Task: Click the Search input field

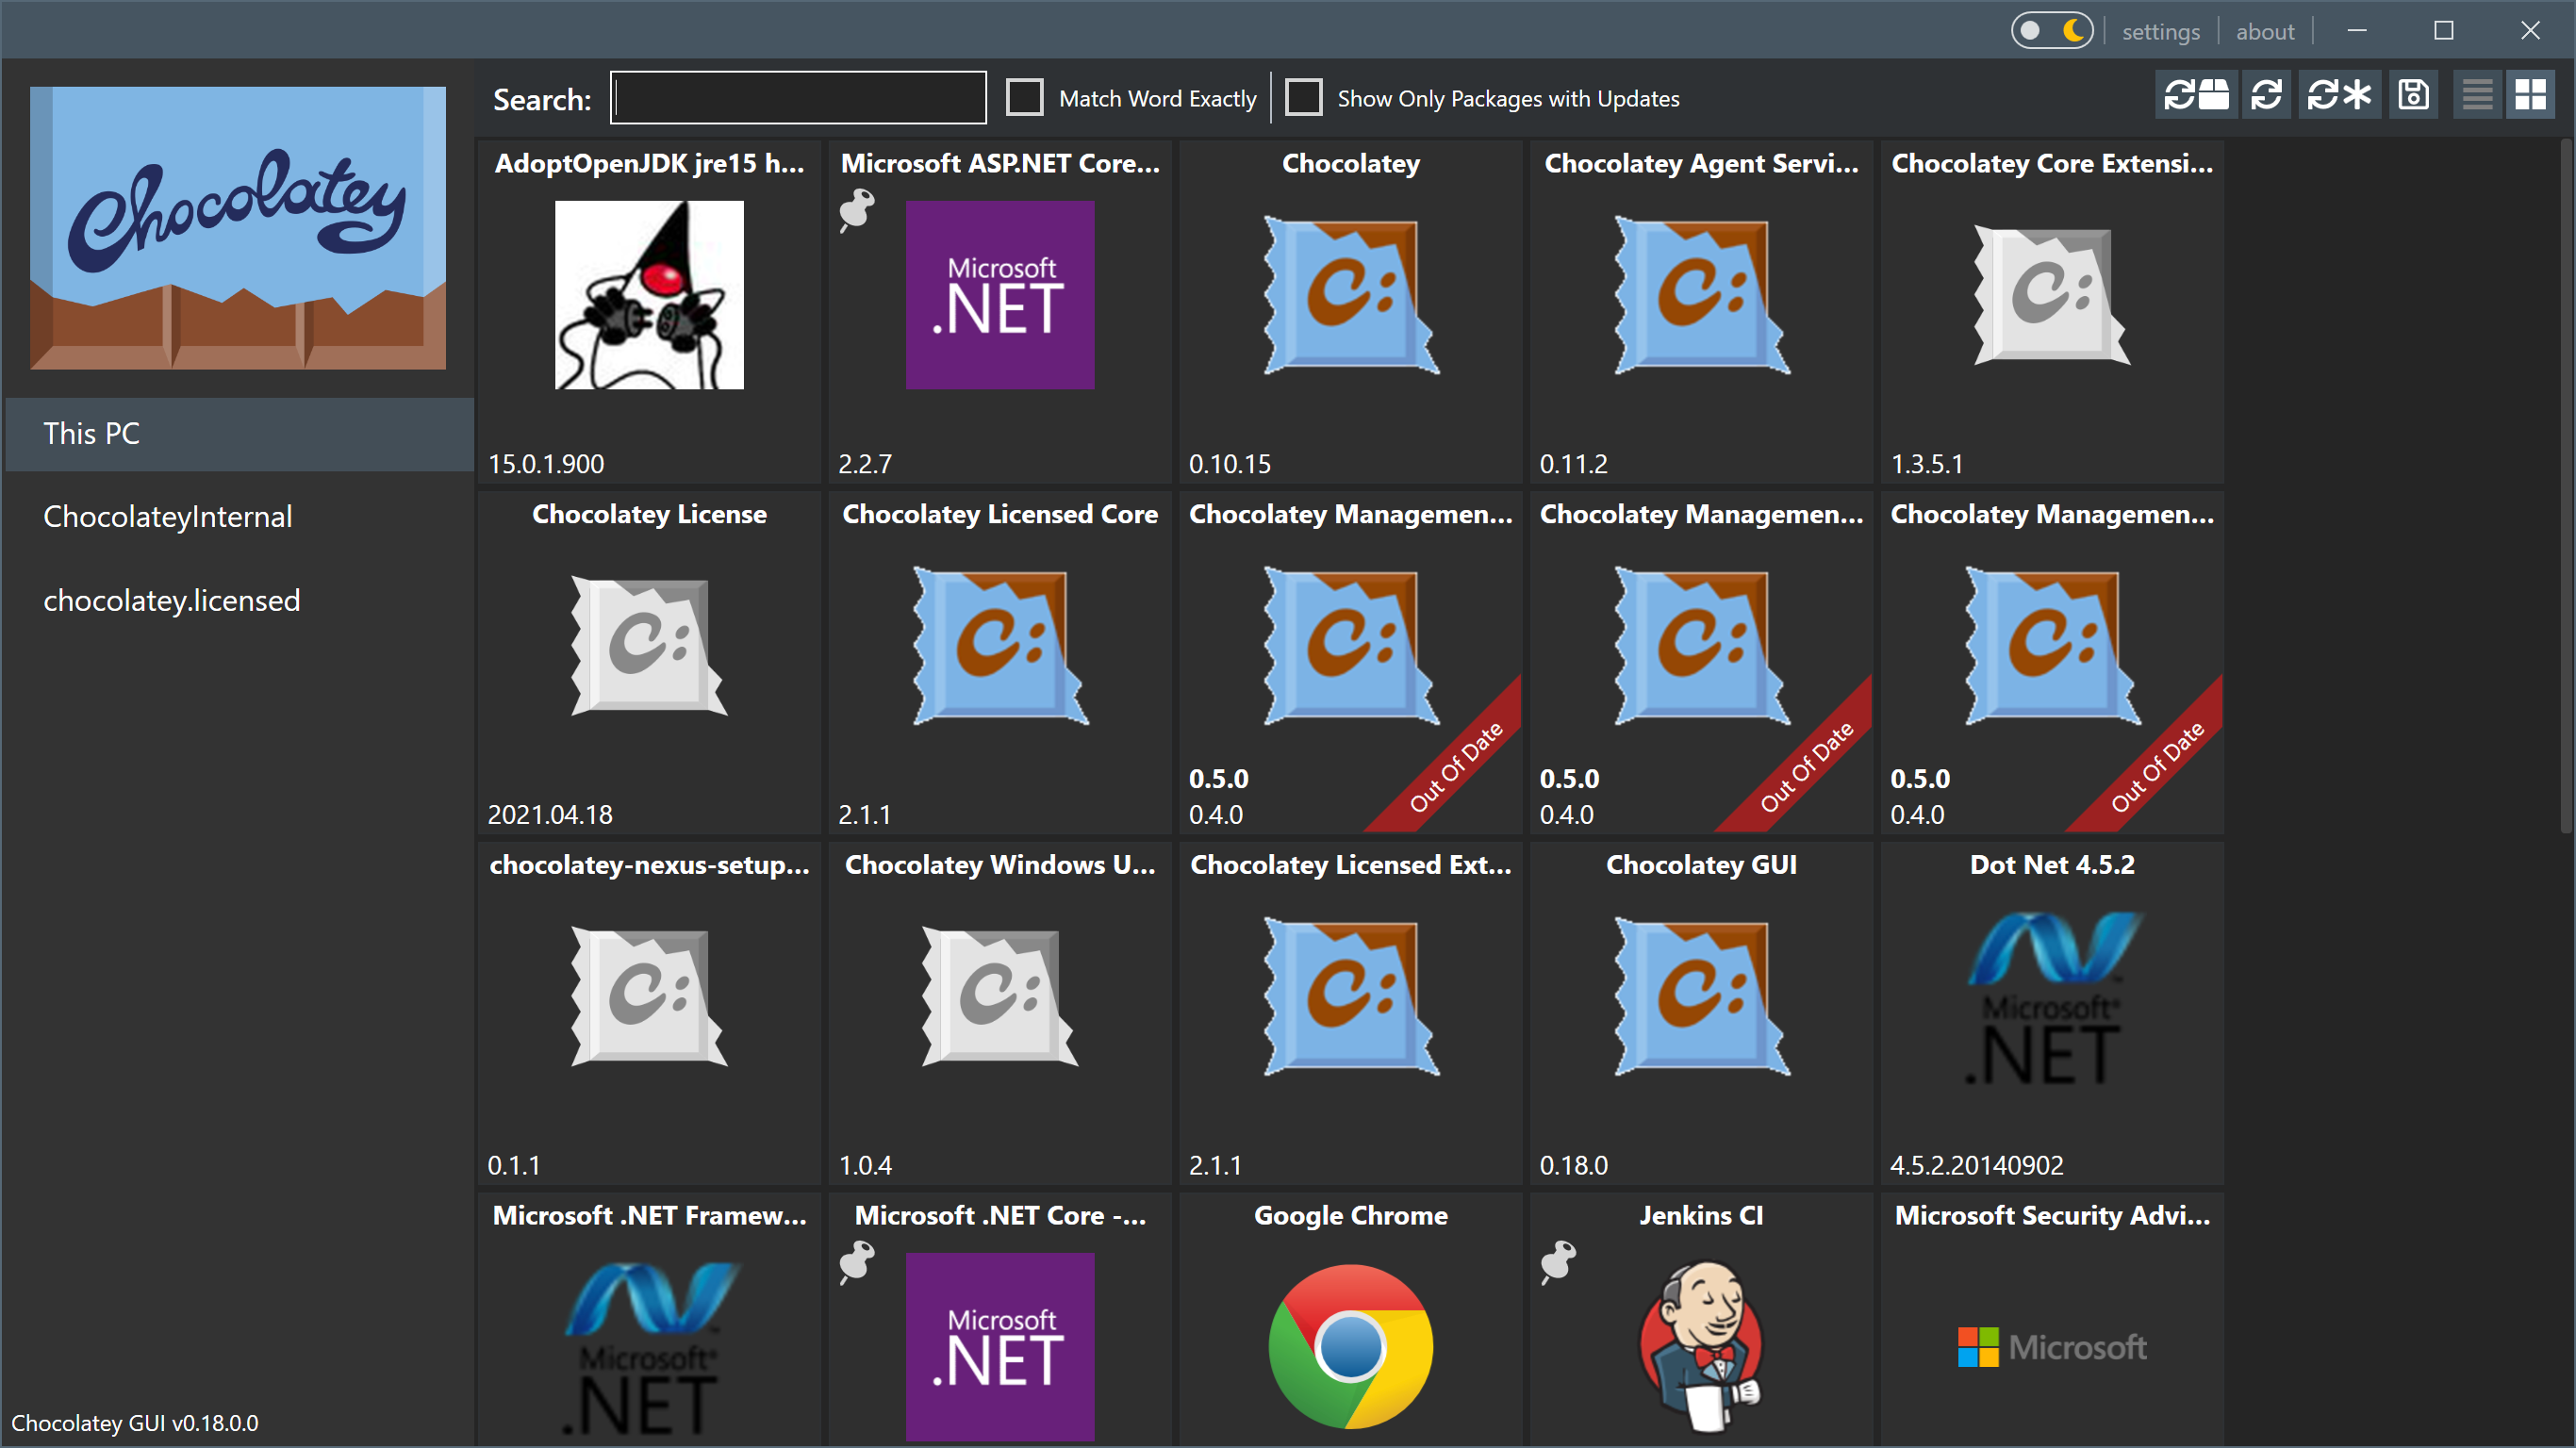Action: (x=798, y=98)
